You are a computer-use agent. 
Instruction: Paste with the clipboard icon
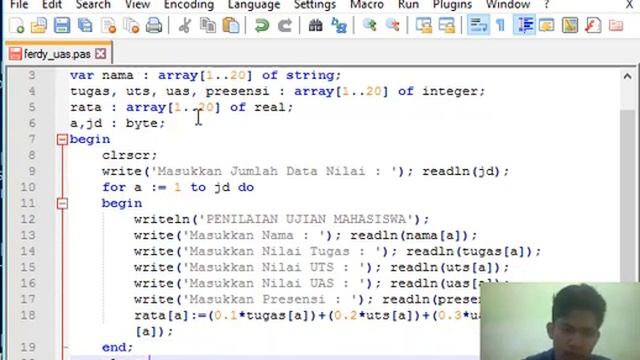coord(231,25)
